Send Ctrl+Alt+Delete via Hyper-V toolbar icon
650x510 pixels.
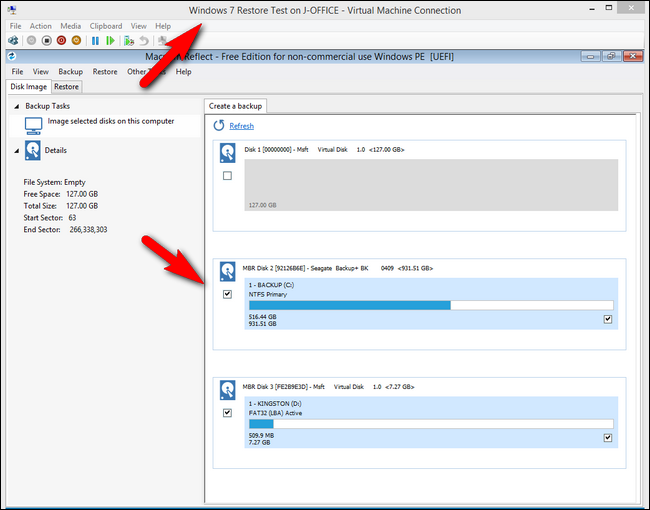click(x=13, y=41)
